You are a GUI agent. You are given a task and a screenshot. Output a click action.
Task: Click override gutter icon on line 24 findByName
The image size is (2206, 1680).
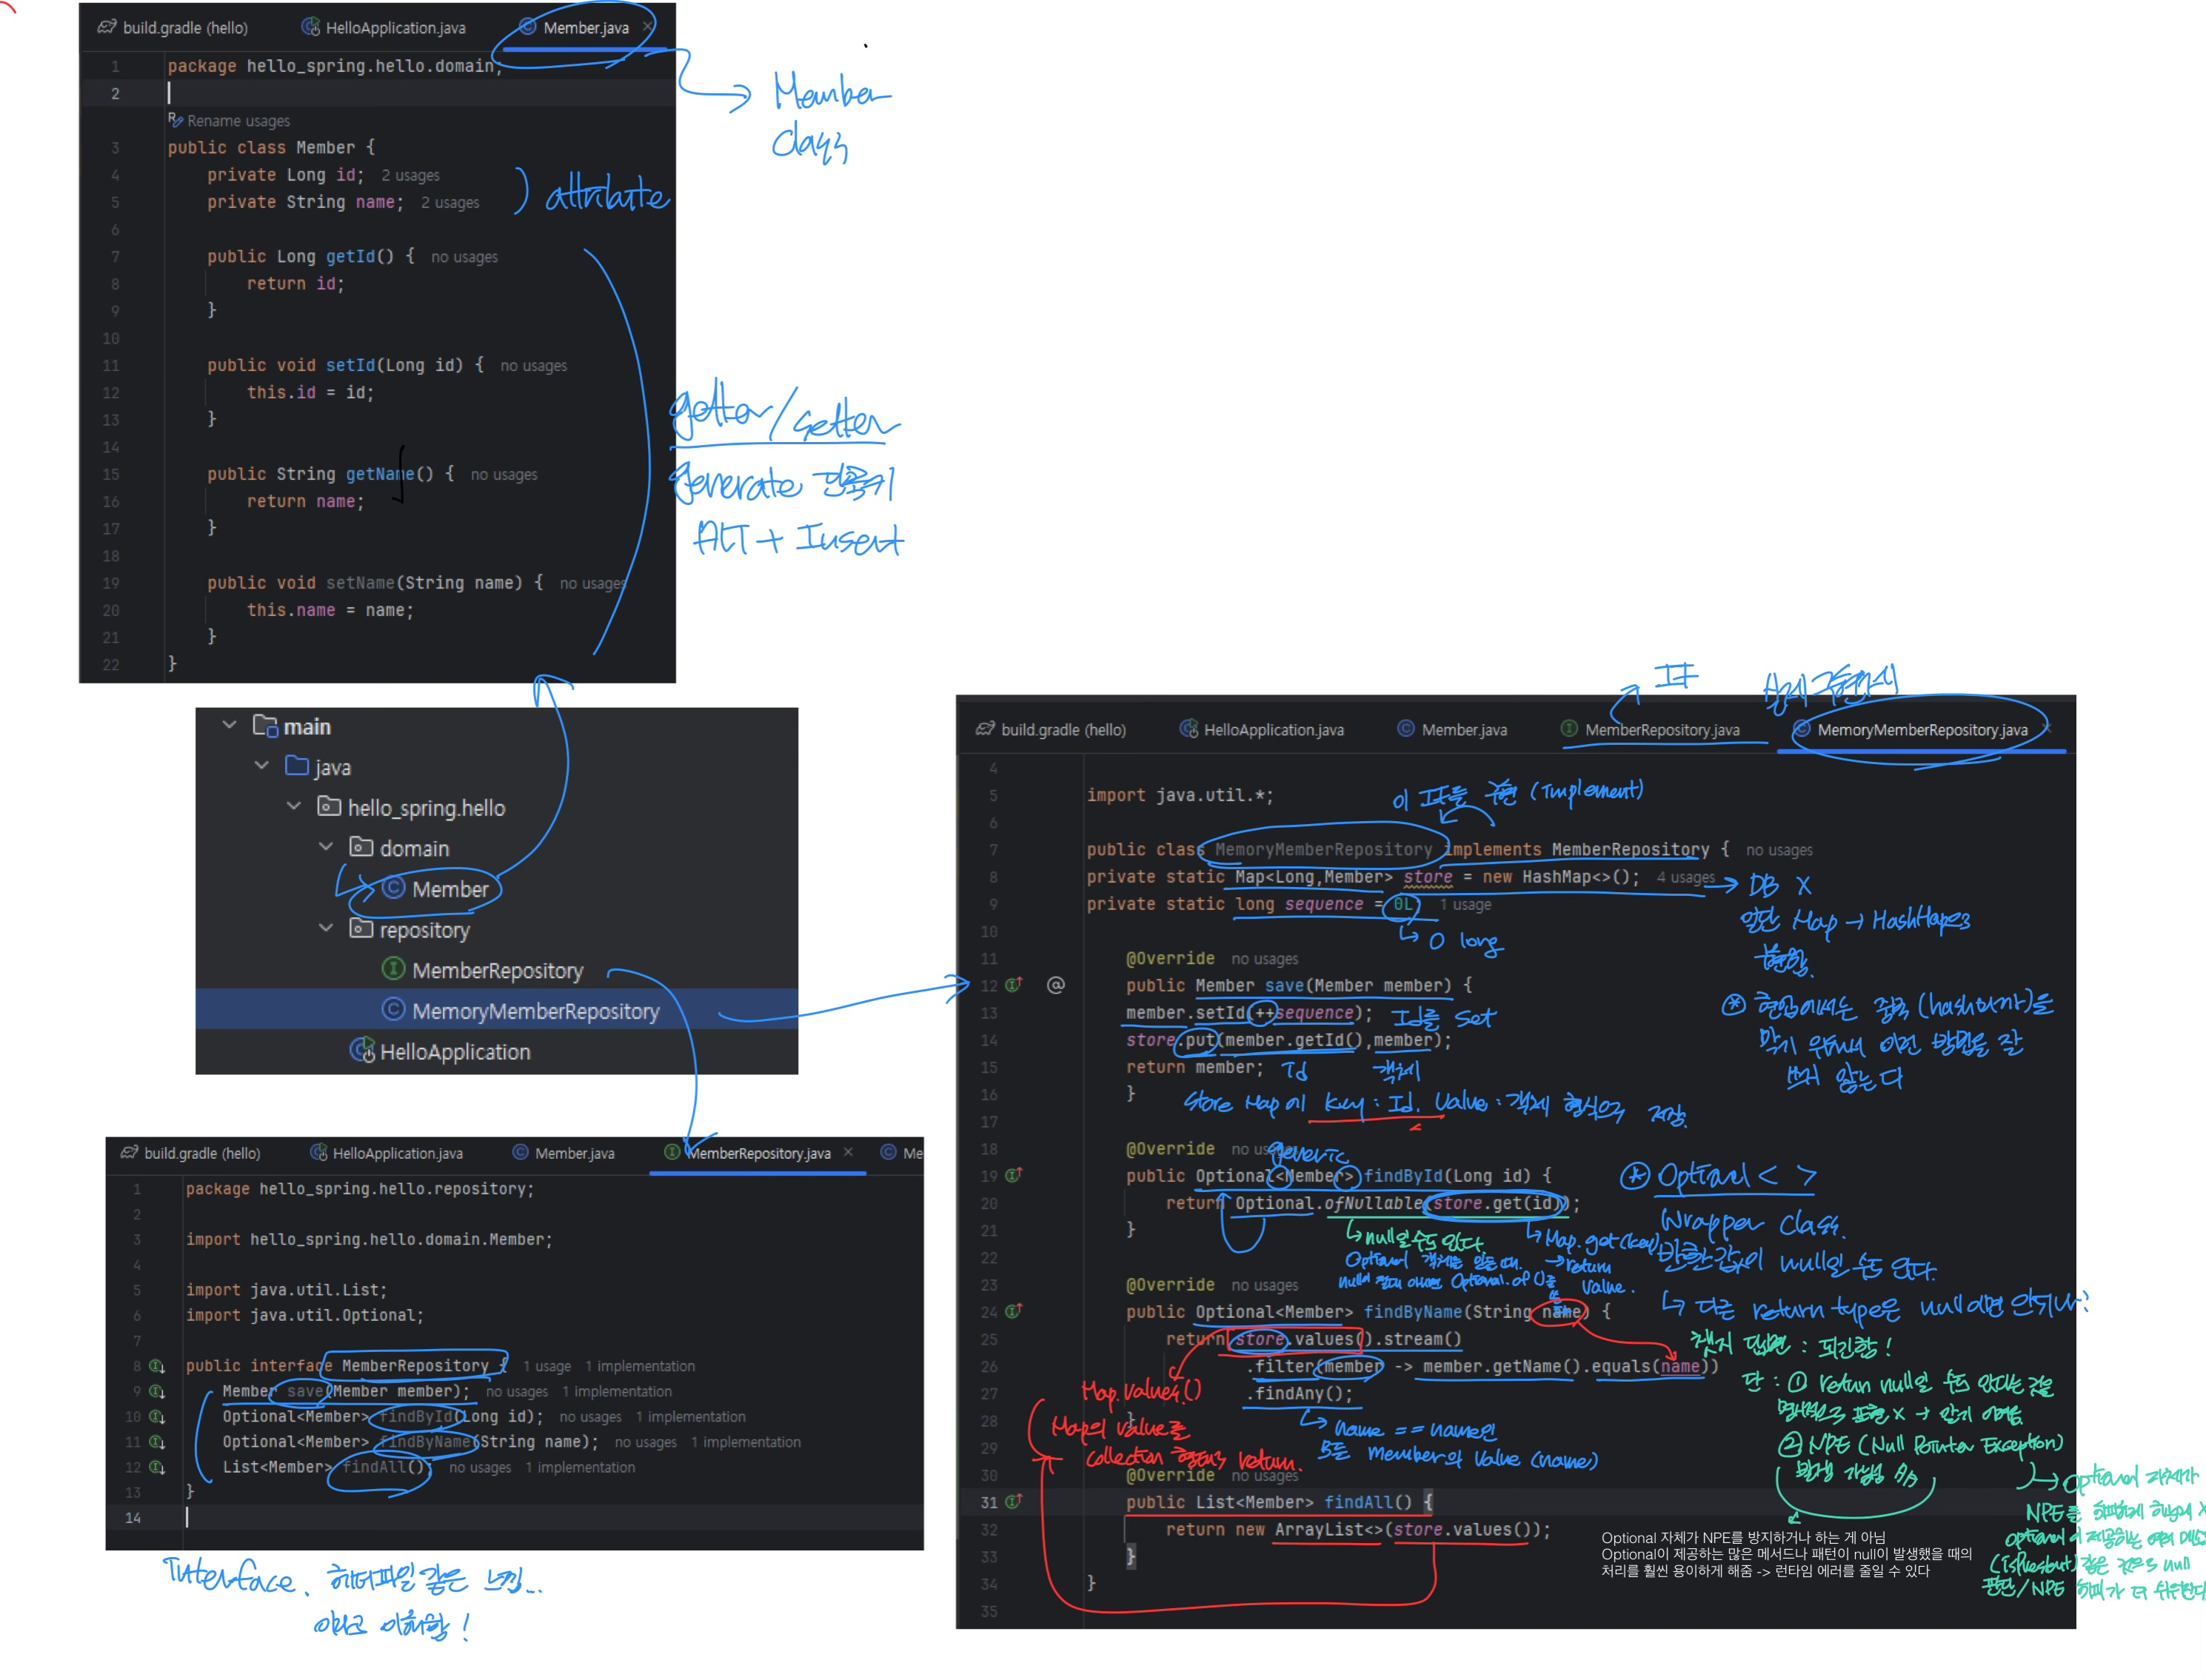click(x=1013, y=1311)
